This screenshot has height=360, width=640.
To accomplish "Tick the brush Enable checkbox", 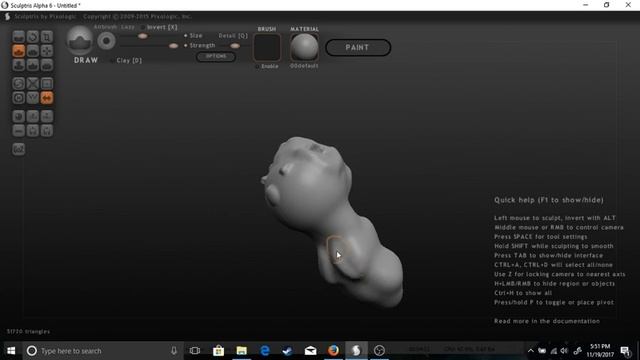I will [x=257, y=66].
